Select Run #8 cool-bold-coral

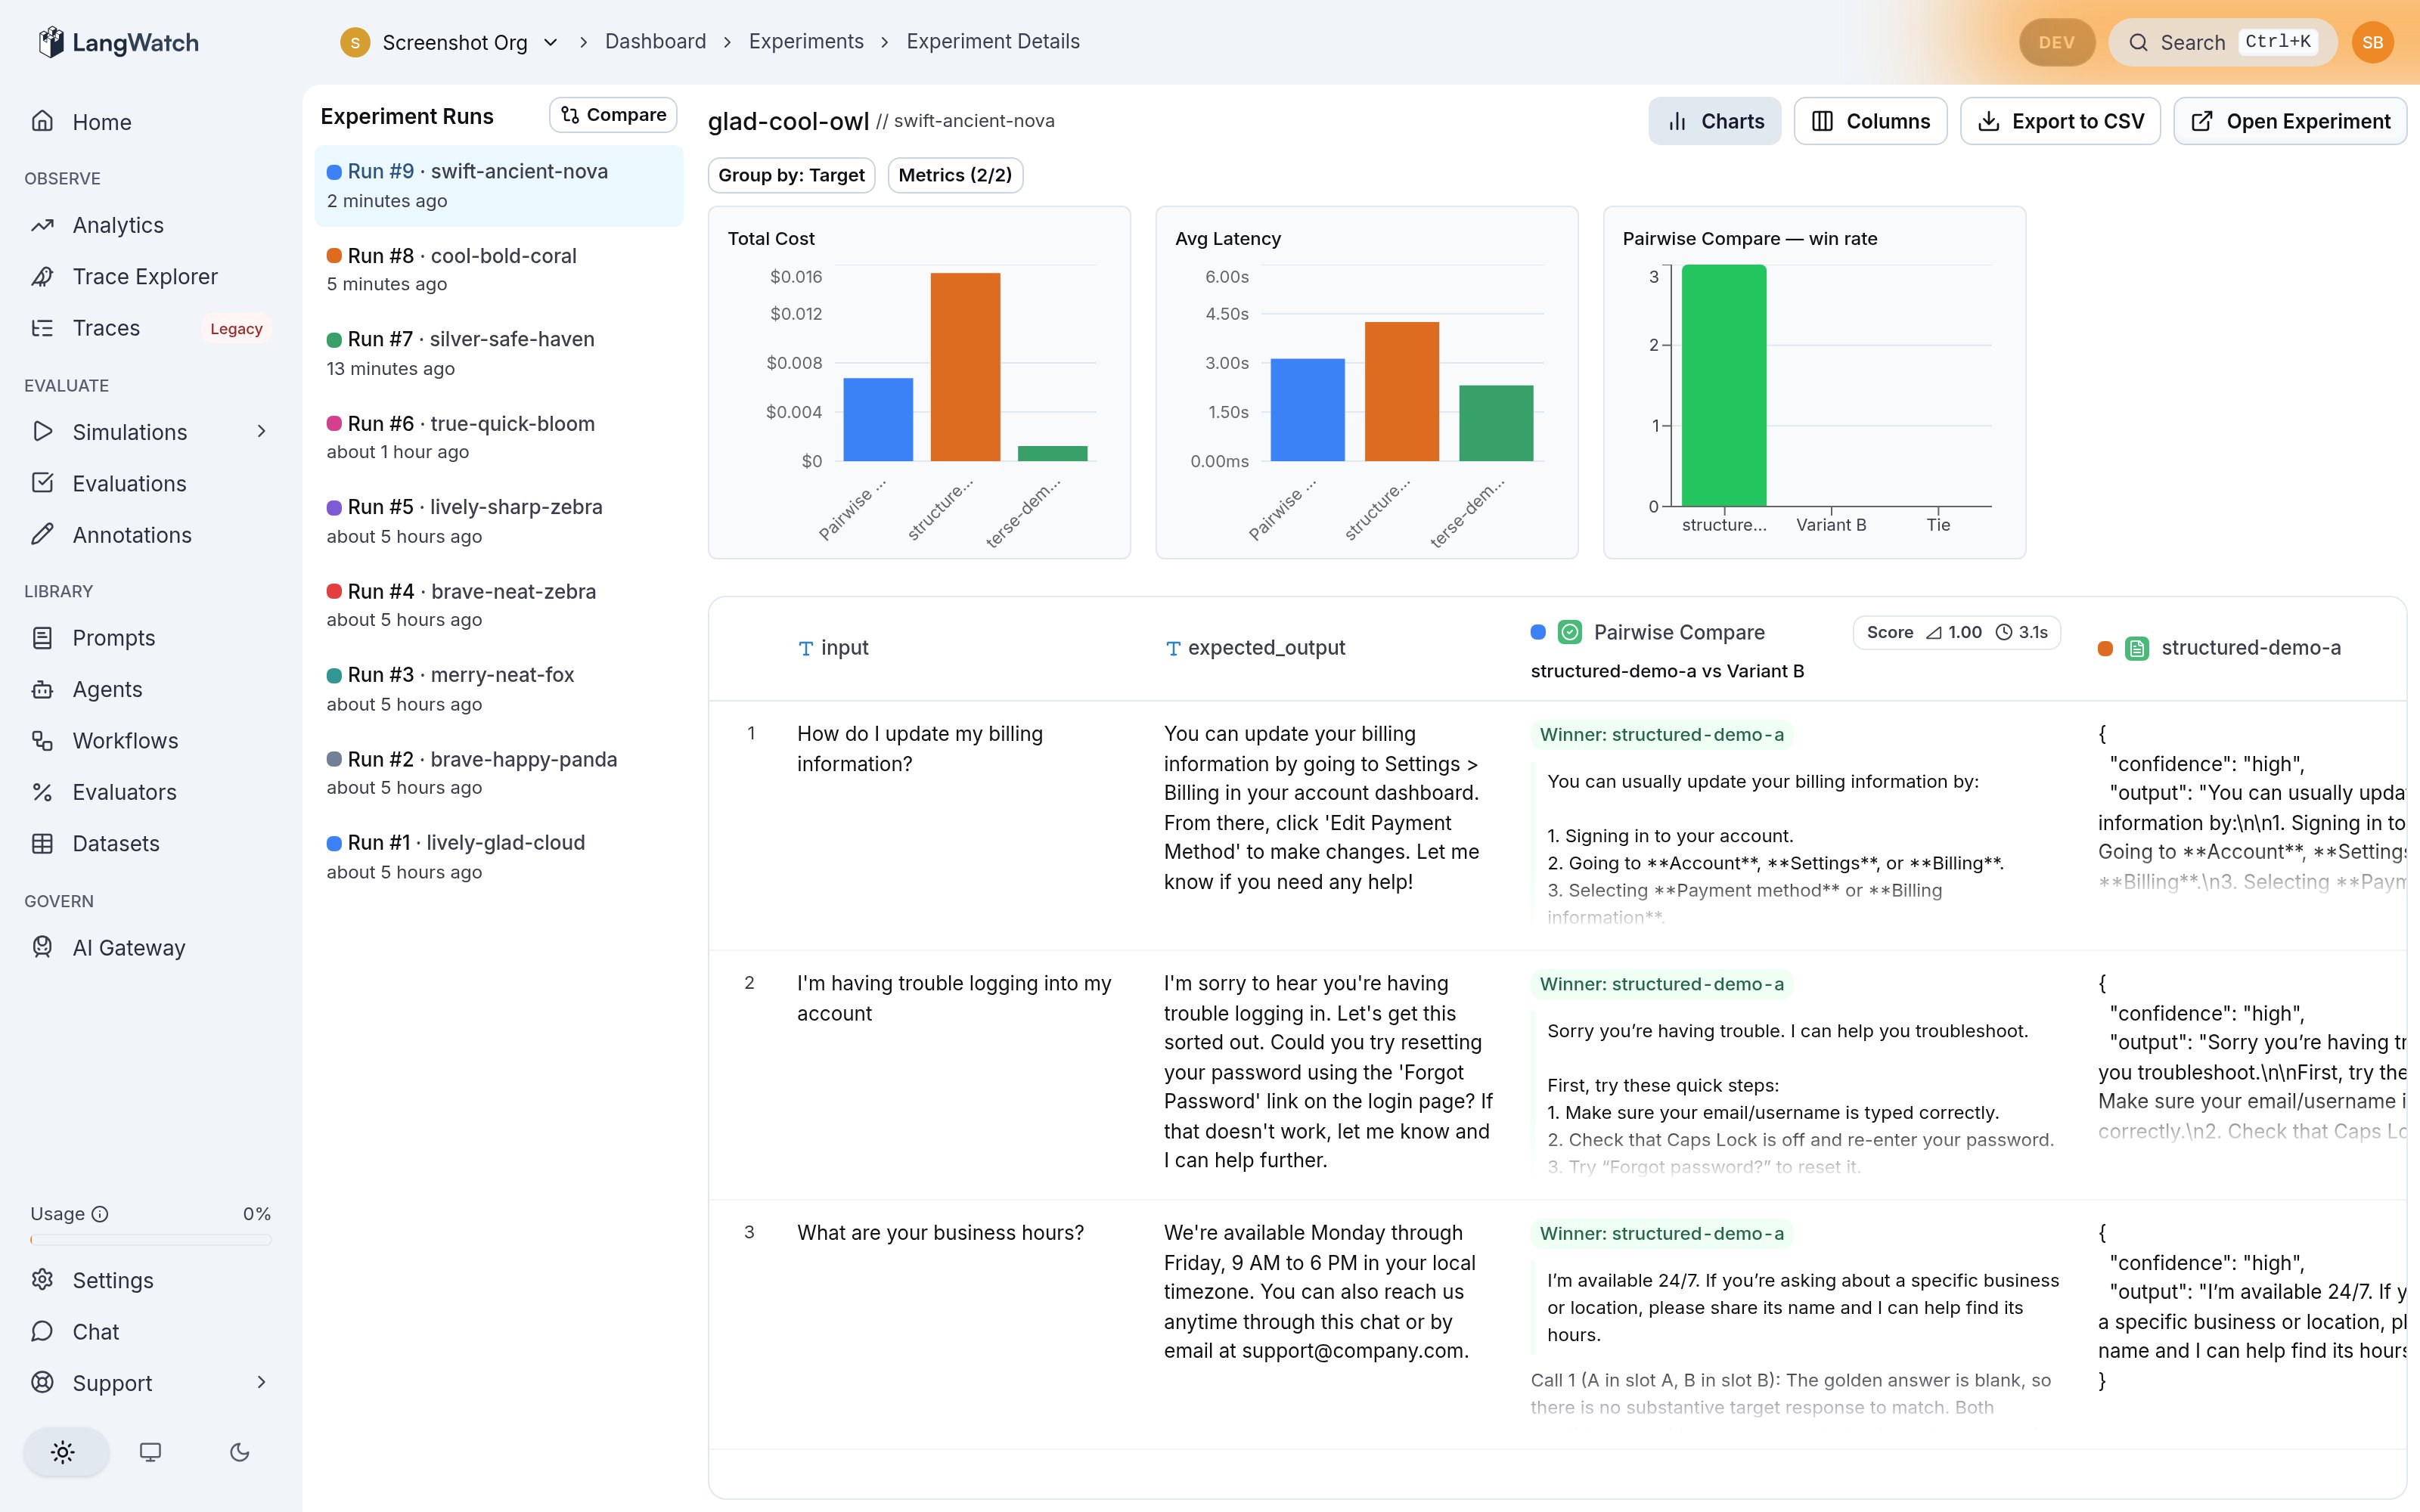click(x=498, y=269)
